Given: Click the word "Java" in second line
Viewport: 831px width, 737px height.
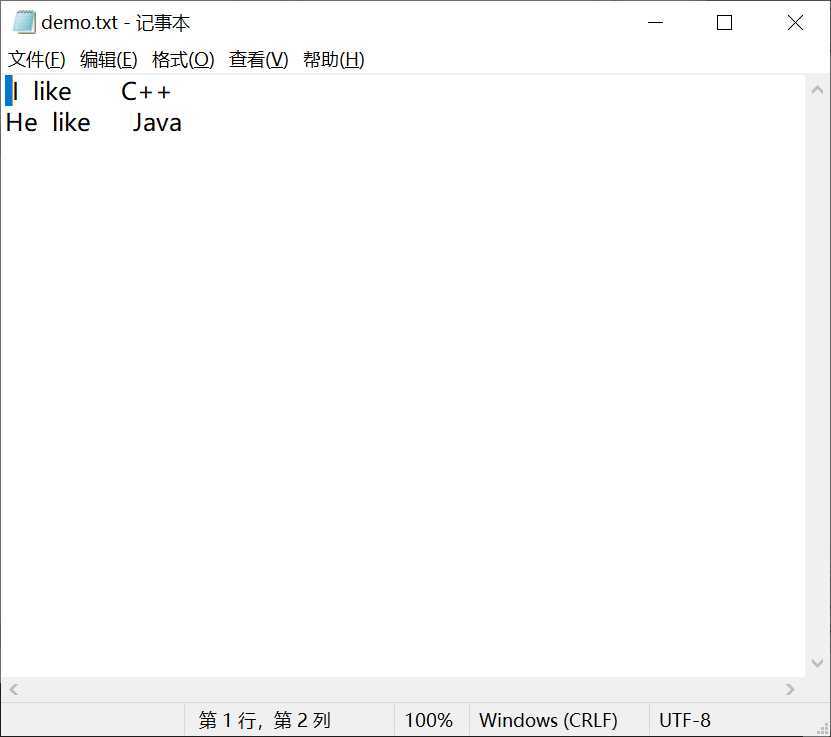Looking at the screenshot, I should click(157, 123).
